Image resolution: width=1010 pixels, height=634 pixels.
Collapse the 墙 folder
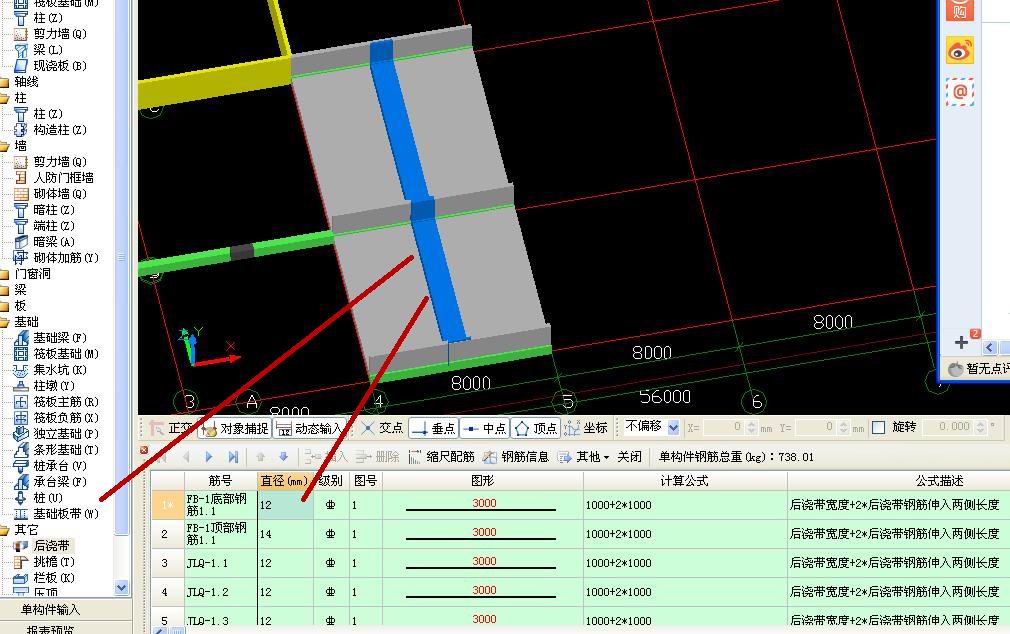(5, 146)
